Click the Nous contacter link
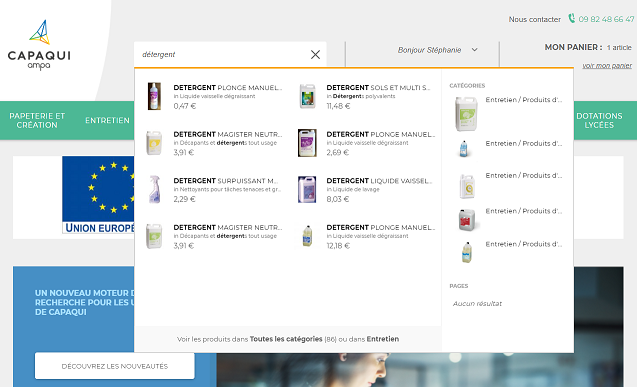This screenshot has height=387, width=637. click(x=534, y=19)
